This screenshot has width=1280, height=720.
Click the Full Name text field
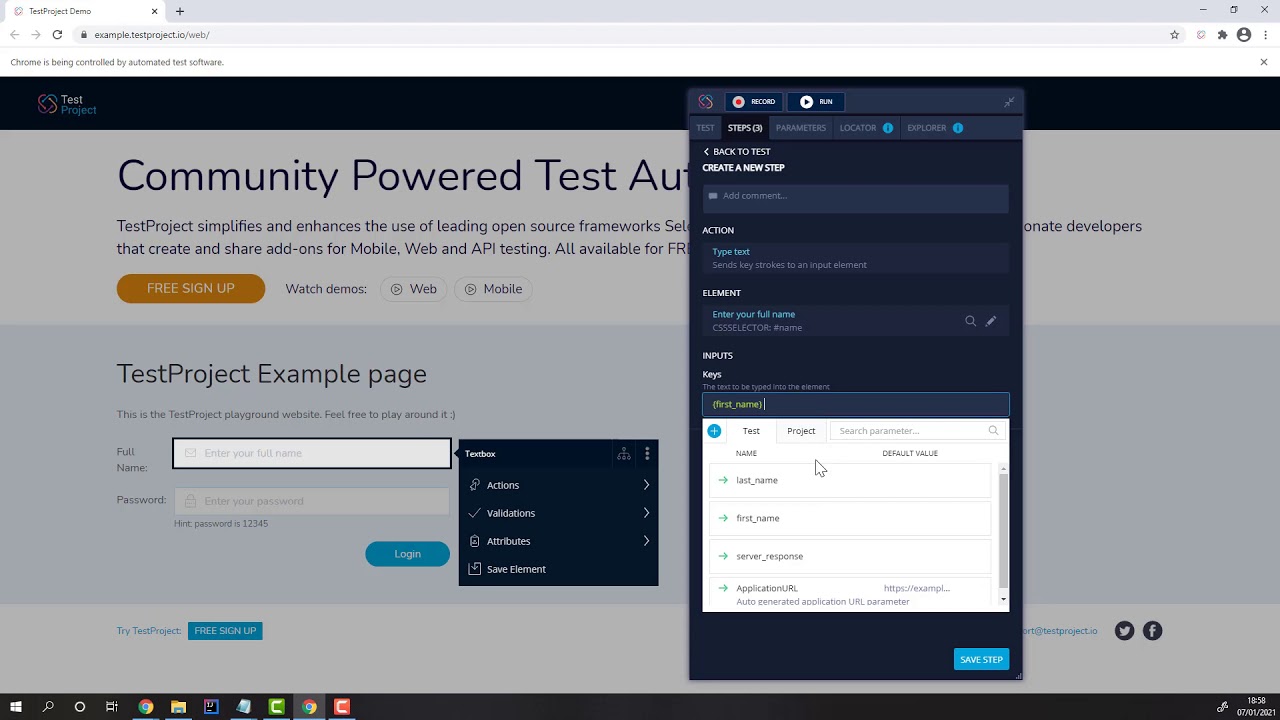(x=312, y=453)
